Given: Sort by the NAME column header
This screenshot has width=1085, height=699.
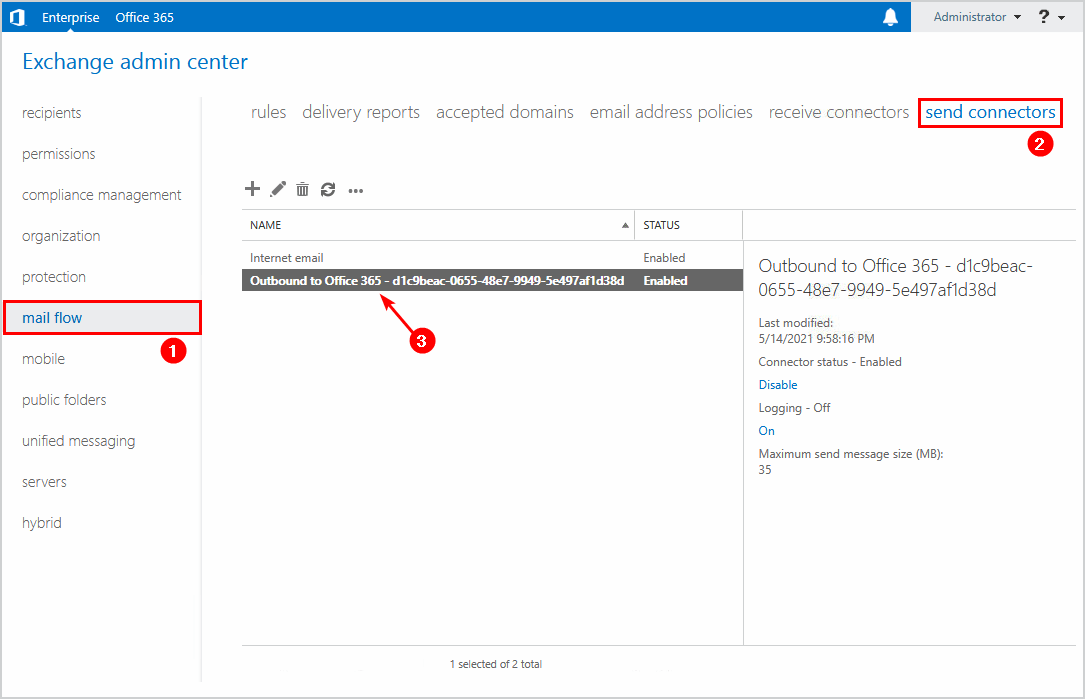Looking at the screenshot, I should click(438, 225).
